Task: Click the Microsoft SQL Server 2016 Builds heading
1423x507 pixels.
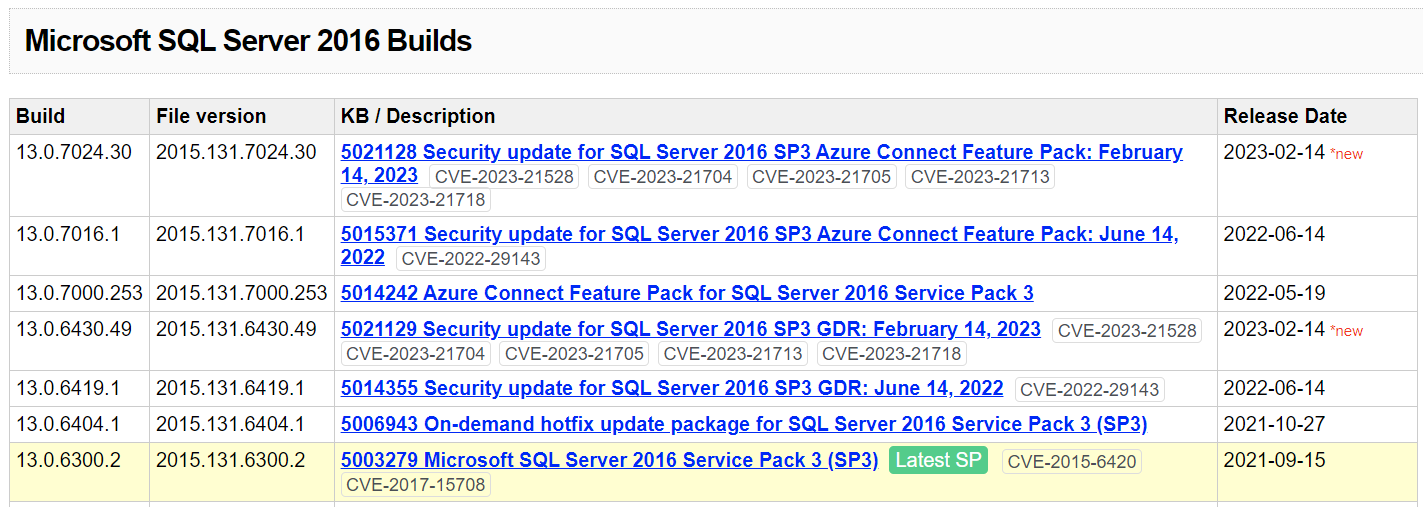Action: (248, 41)
